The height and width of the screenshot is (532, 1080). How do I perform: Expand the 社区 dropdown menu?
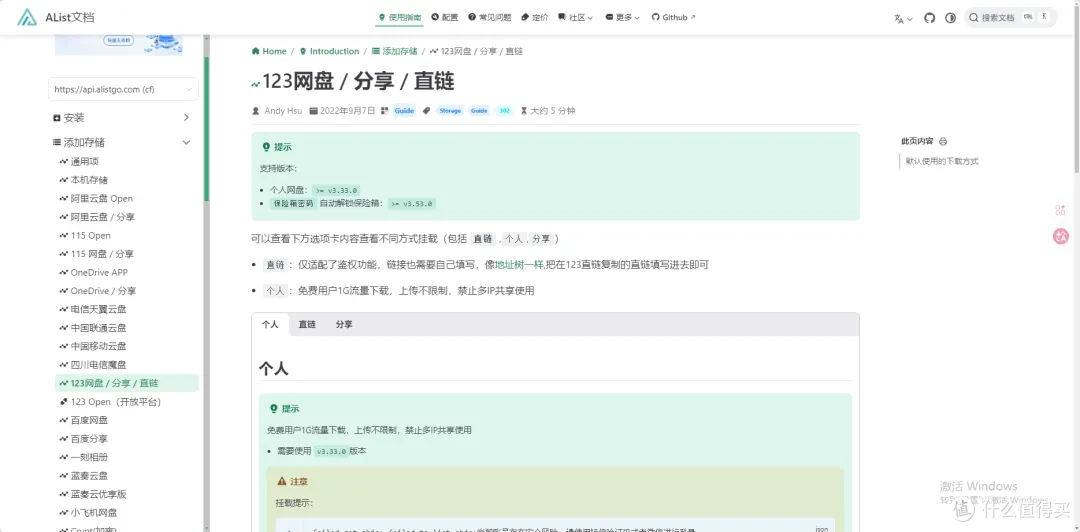click(x=575, y=17)
